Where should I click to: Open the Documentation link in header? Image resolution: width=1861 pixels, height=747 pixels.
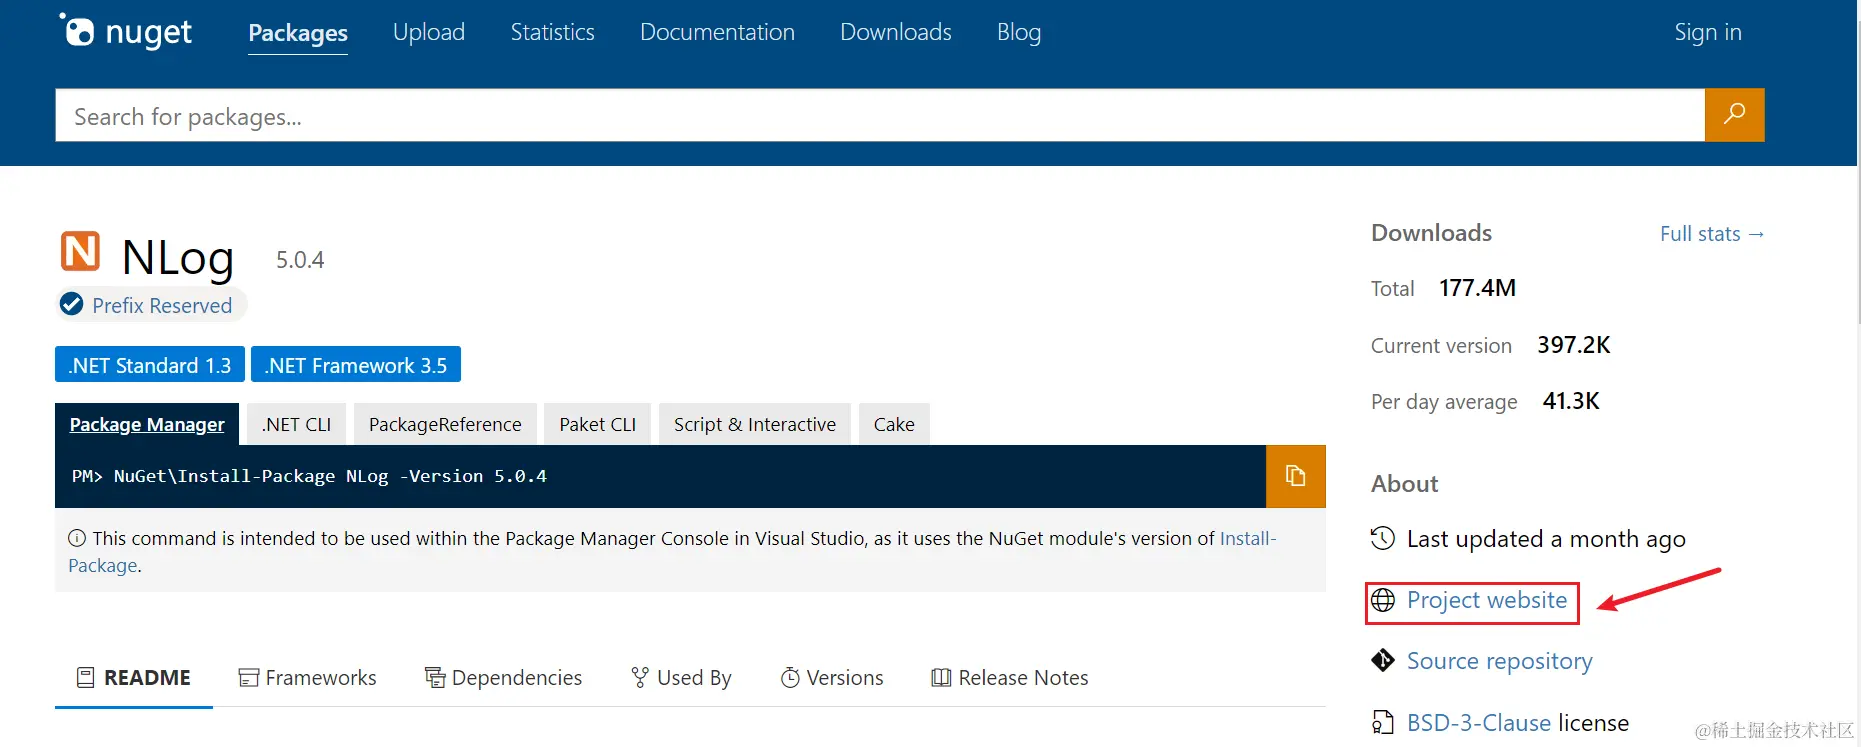(717, 32)
